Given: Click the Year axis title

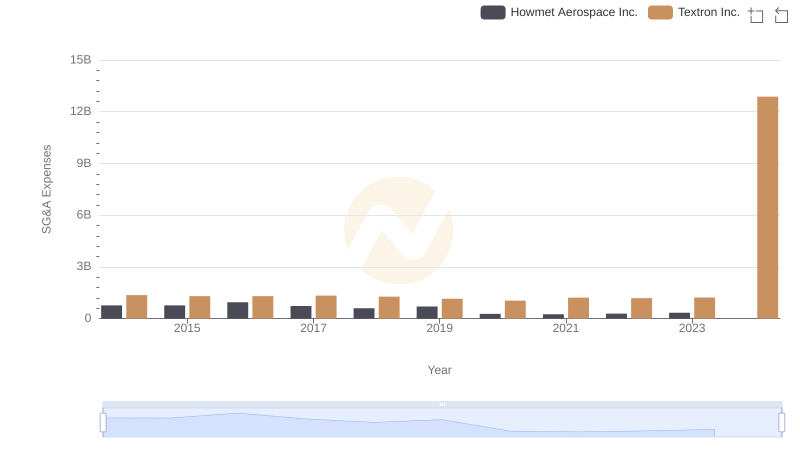Looking at the screenshot, I should click(439, 370).
